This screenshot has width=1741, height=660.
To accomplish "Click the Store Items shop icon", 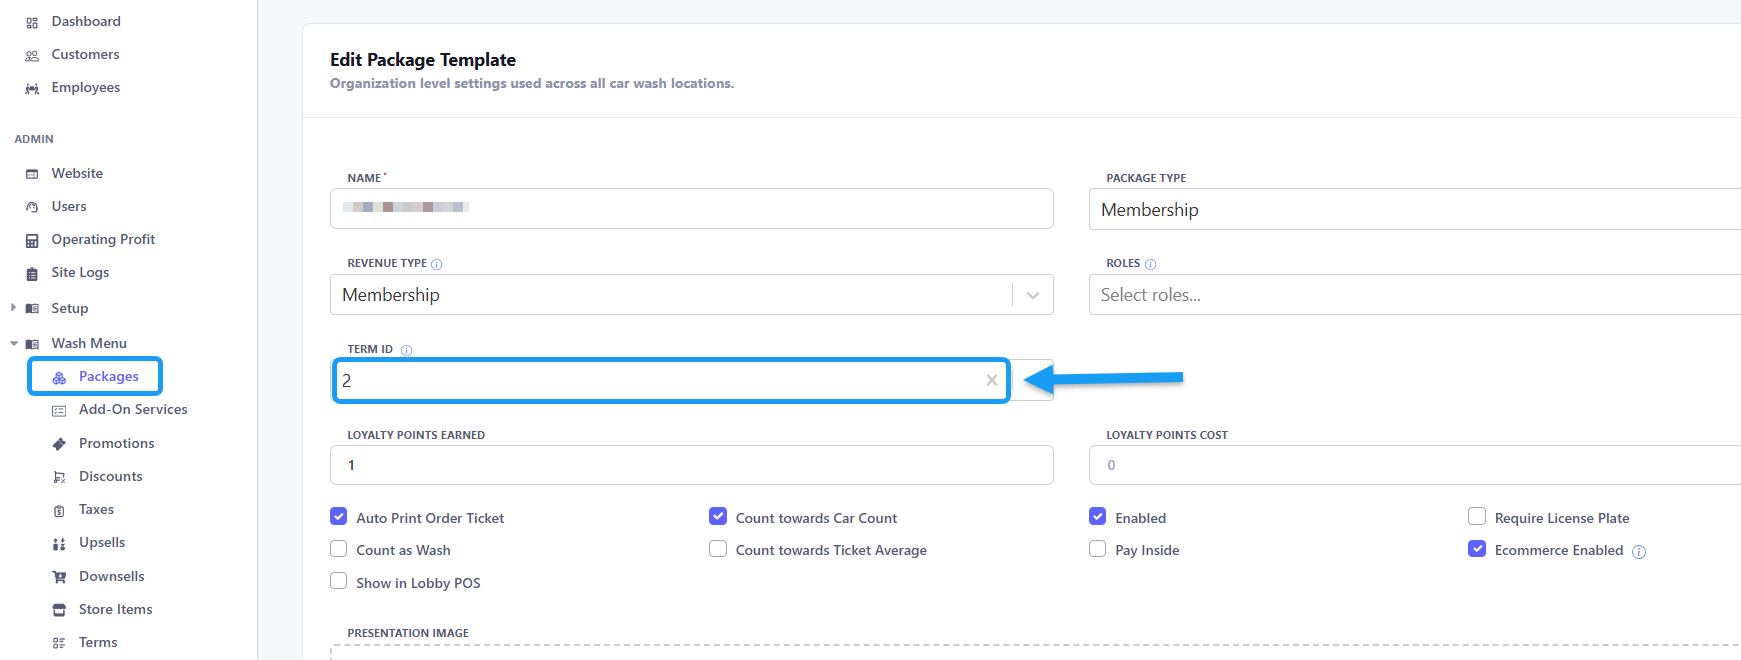I will coord(59,610).
